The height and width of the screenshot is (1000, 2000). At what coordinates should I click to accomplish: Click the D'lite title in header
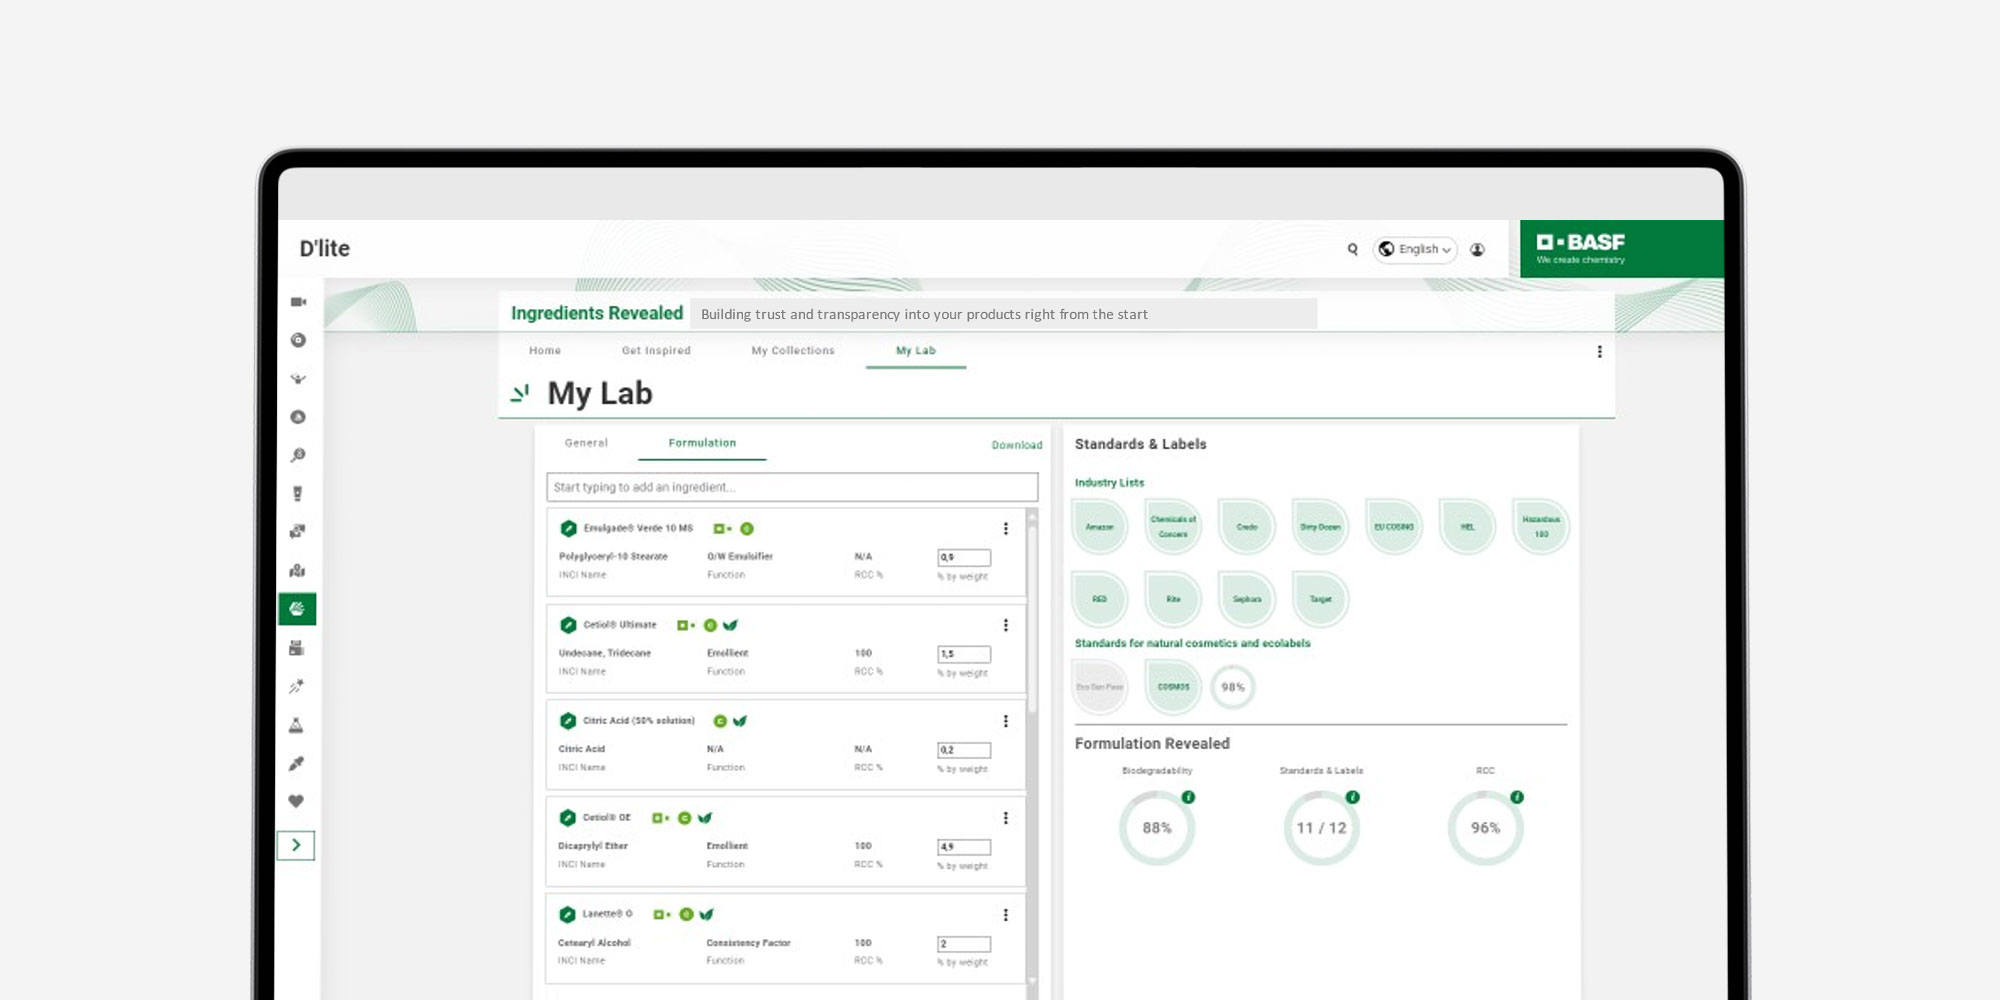pos(325,248)
